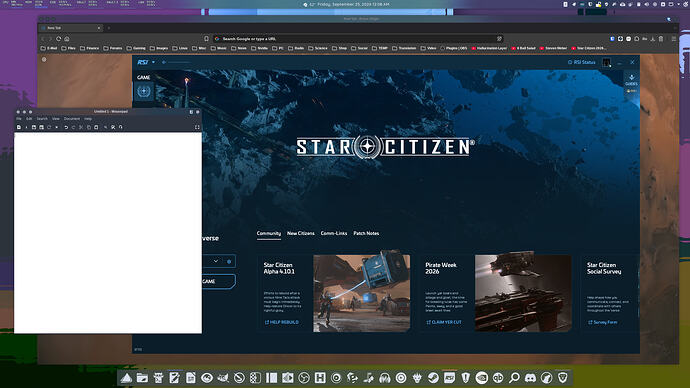The height and width of the screenshot is (388, 690).
Task: Open the Document menu in Mousepad
Action: pyautogui.click(x=72, y=119)
